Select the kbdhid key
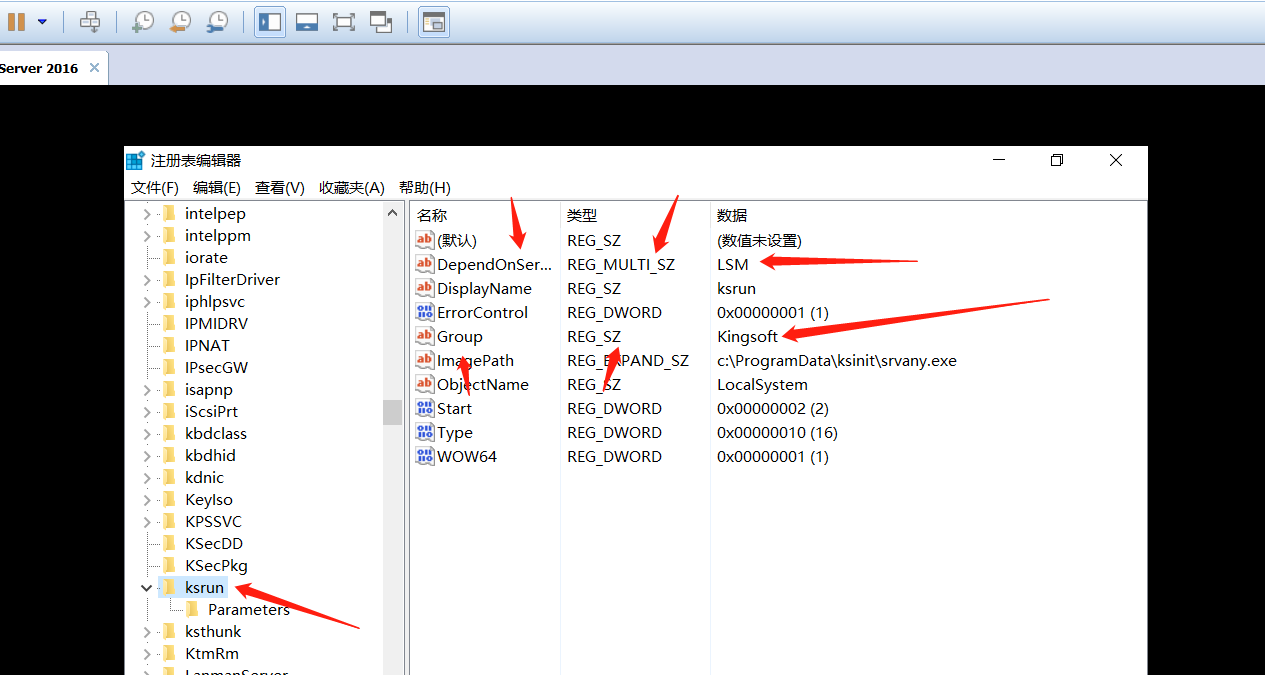The width and height of the screenshot is (1265, 675). coord(210,456)
